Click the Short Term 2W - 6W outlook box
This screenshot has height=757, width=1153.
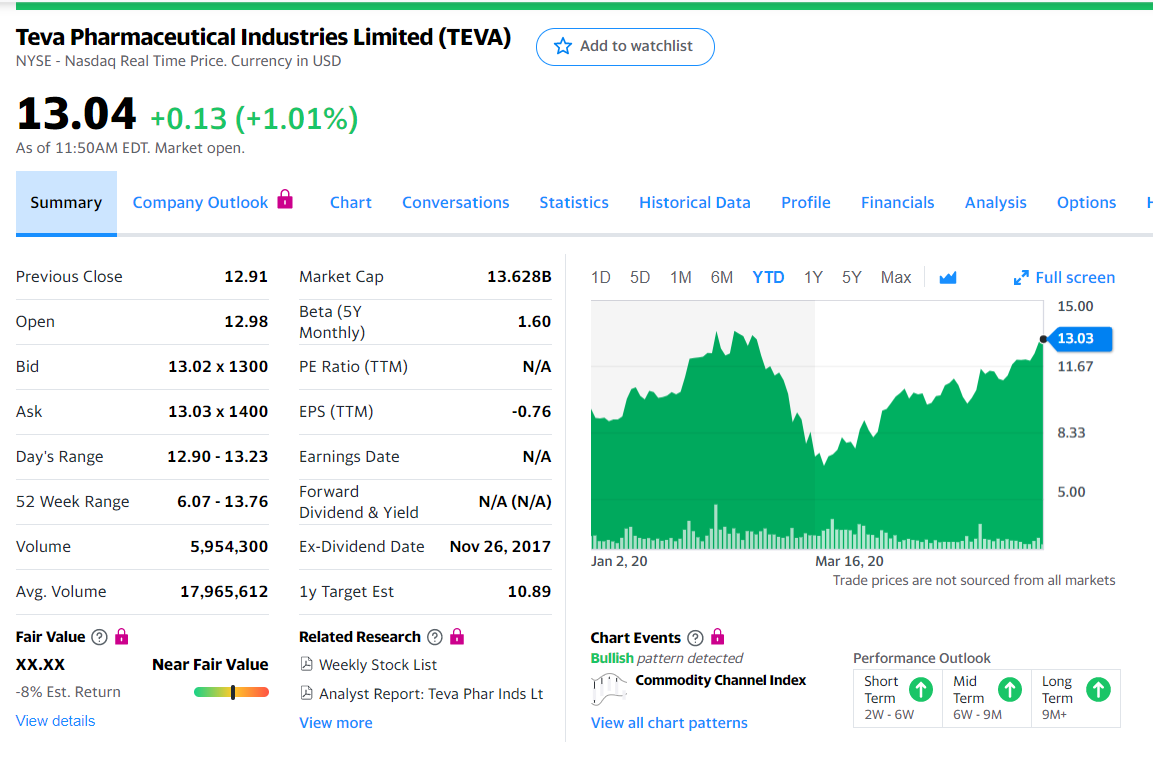coord(898,697)
